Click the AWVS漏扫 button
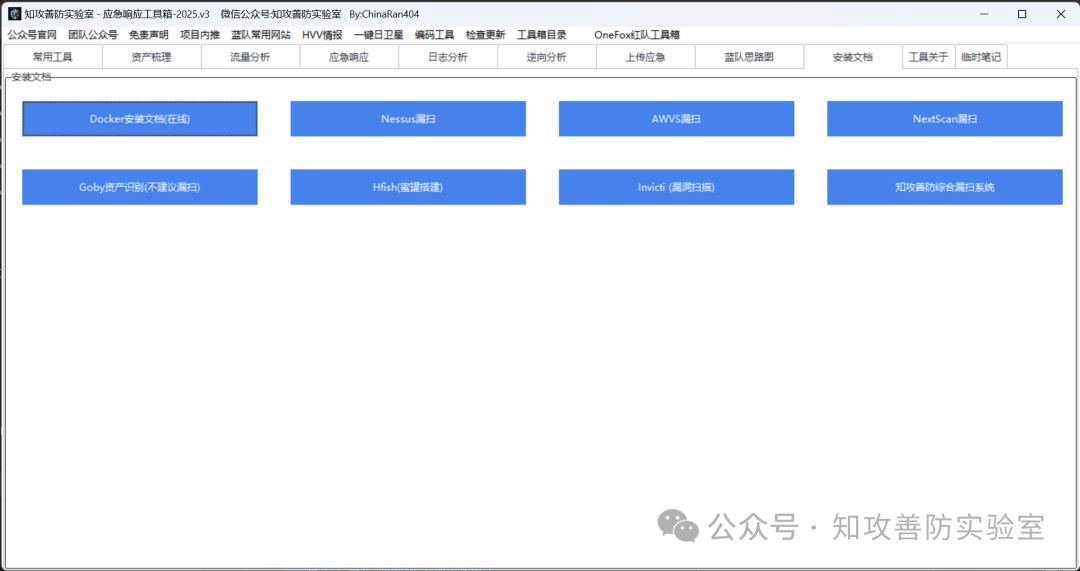The width and height of the screenshot is (1080, 571). click(676, 118)
